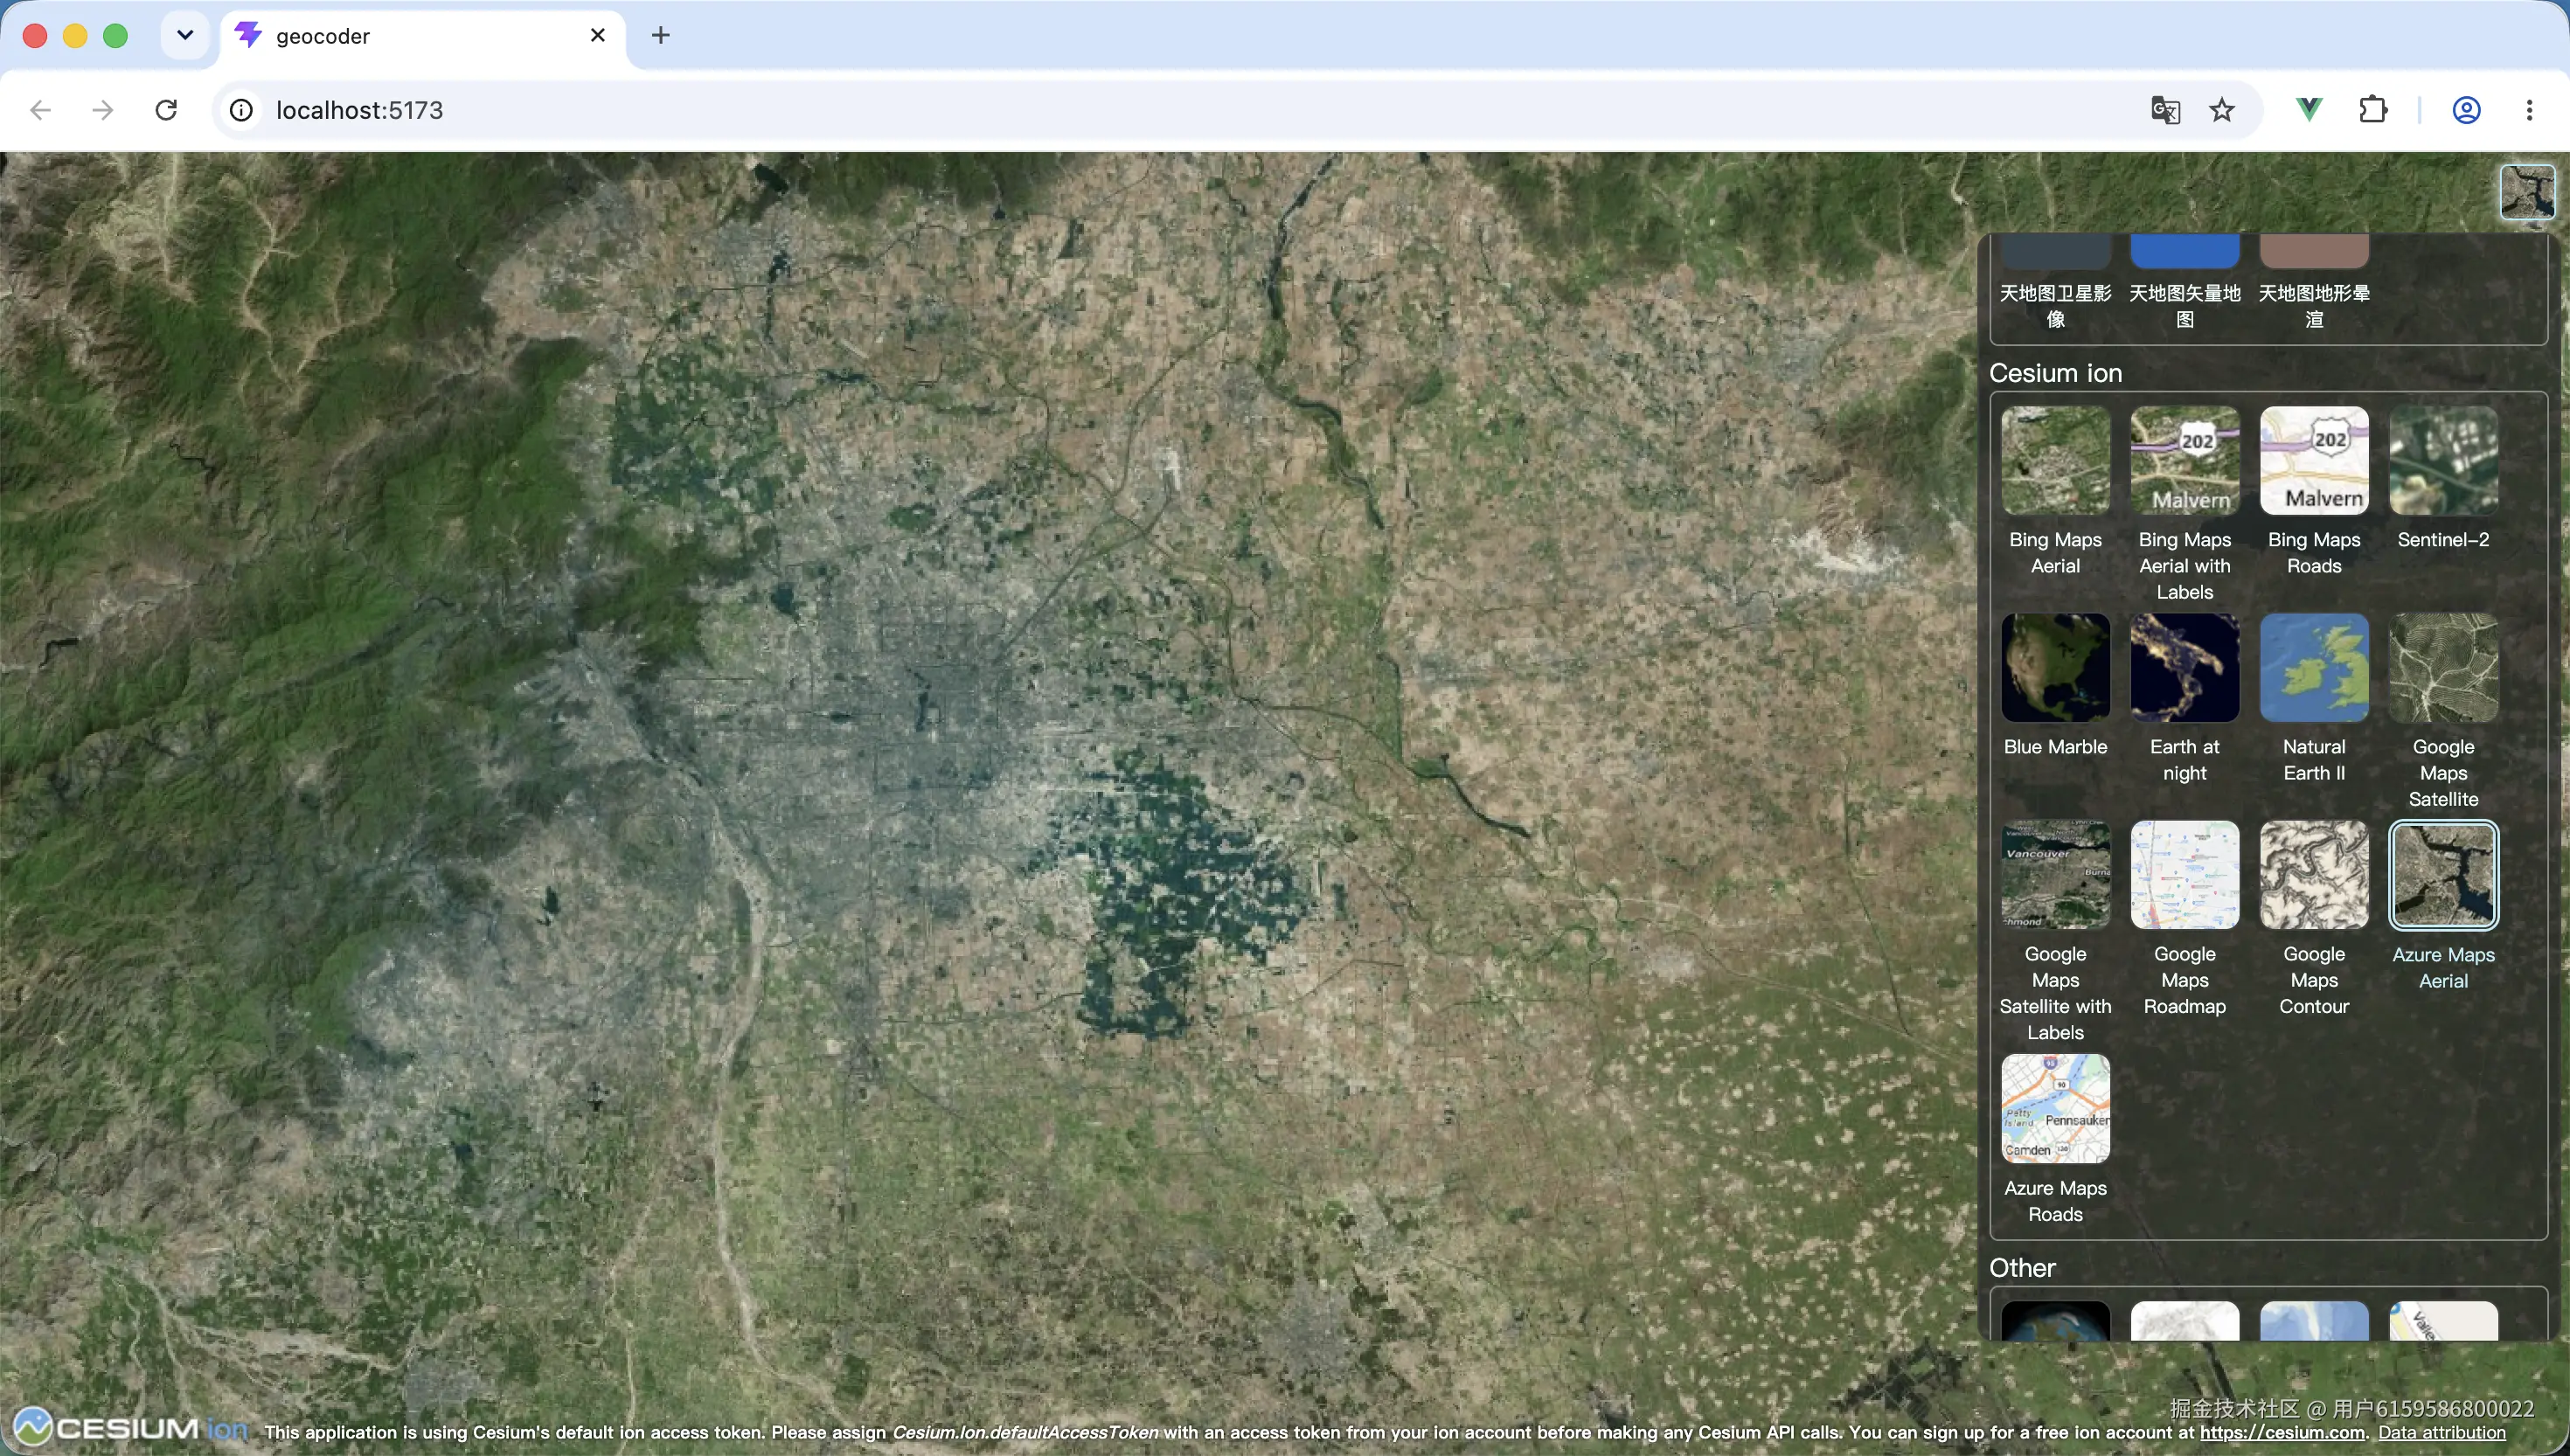Expand the tab search dropdown
Viewport: 2570px width, 1456px height.
pyautogui.click(x=185, y=36)
